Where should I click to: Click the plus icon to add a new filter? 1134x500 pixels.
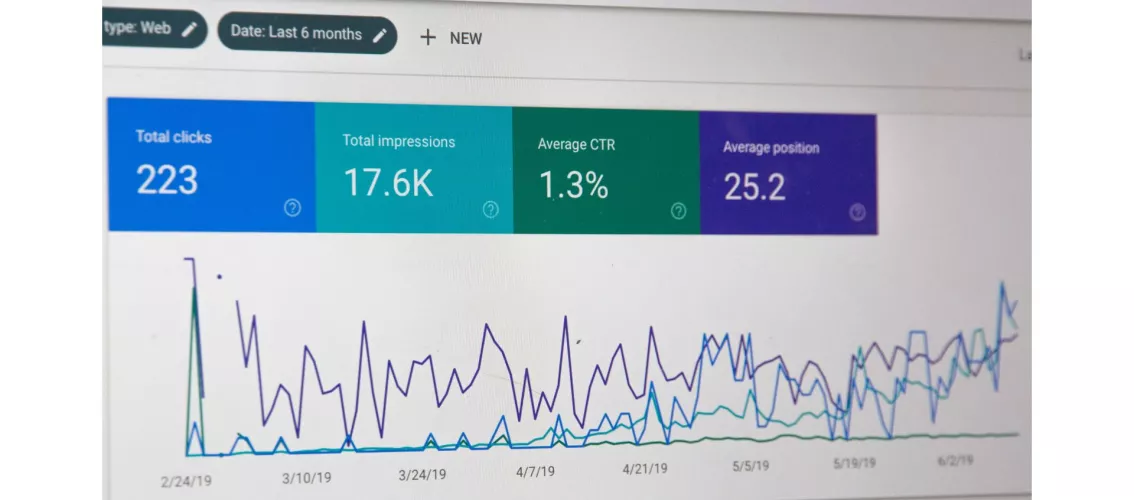point(428,37)
